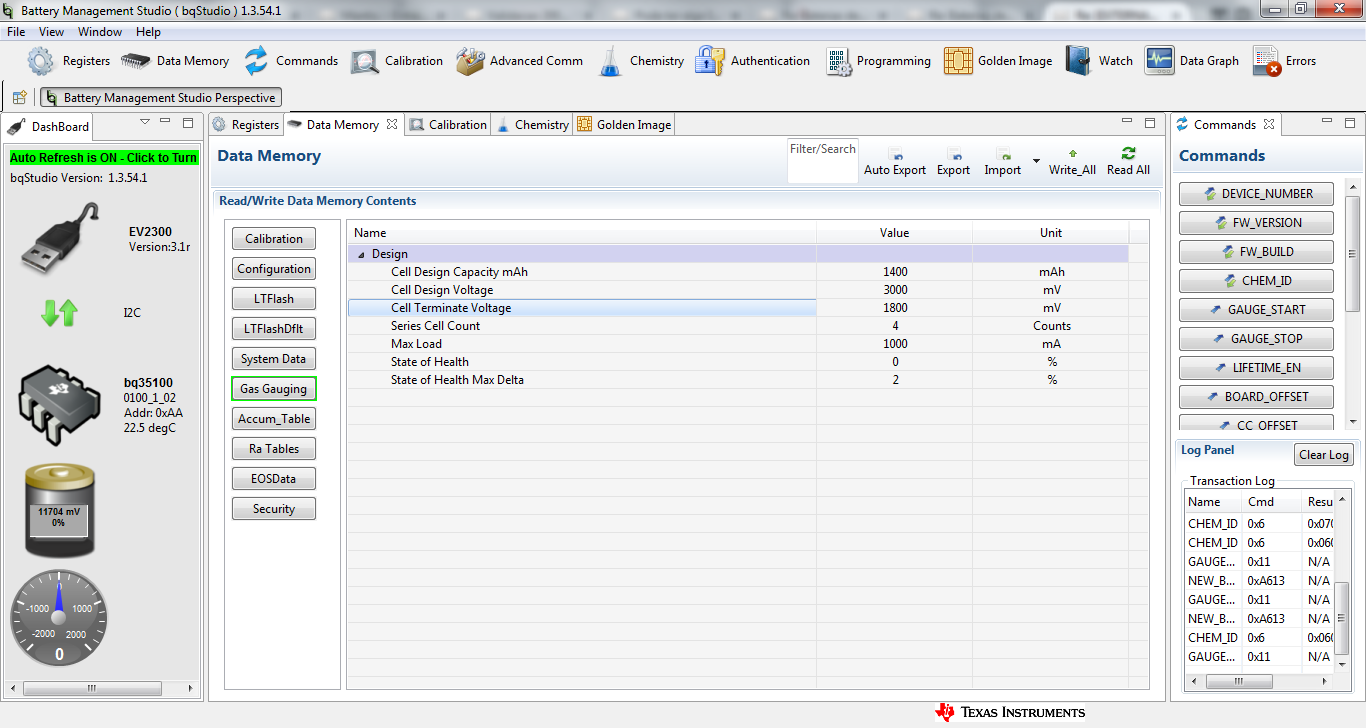
Task: Open the Help menu
Action: (x=148, y=32)
